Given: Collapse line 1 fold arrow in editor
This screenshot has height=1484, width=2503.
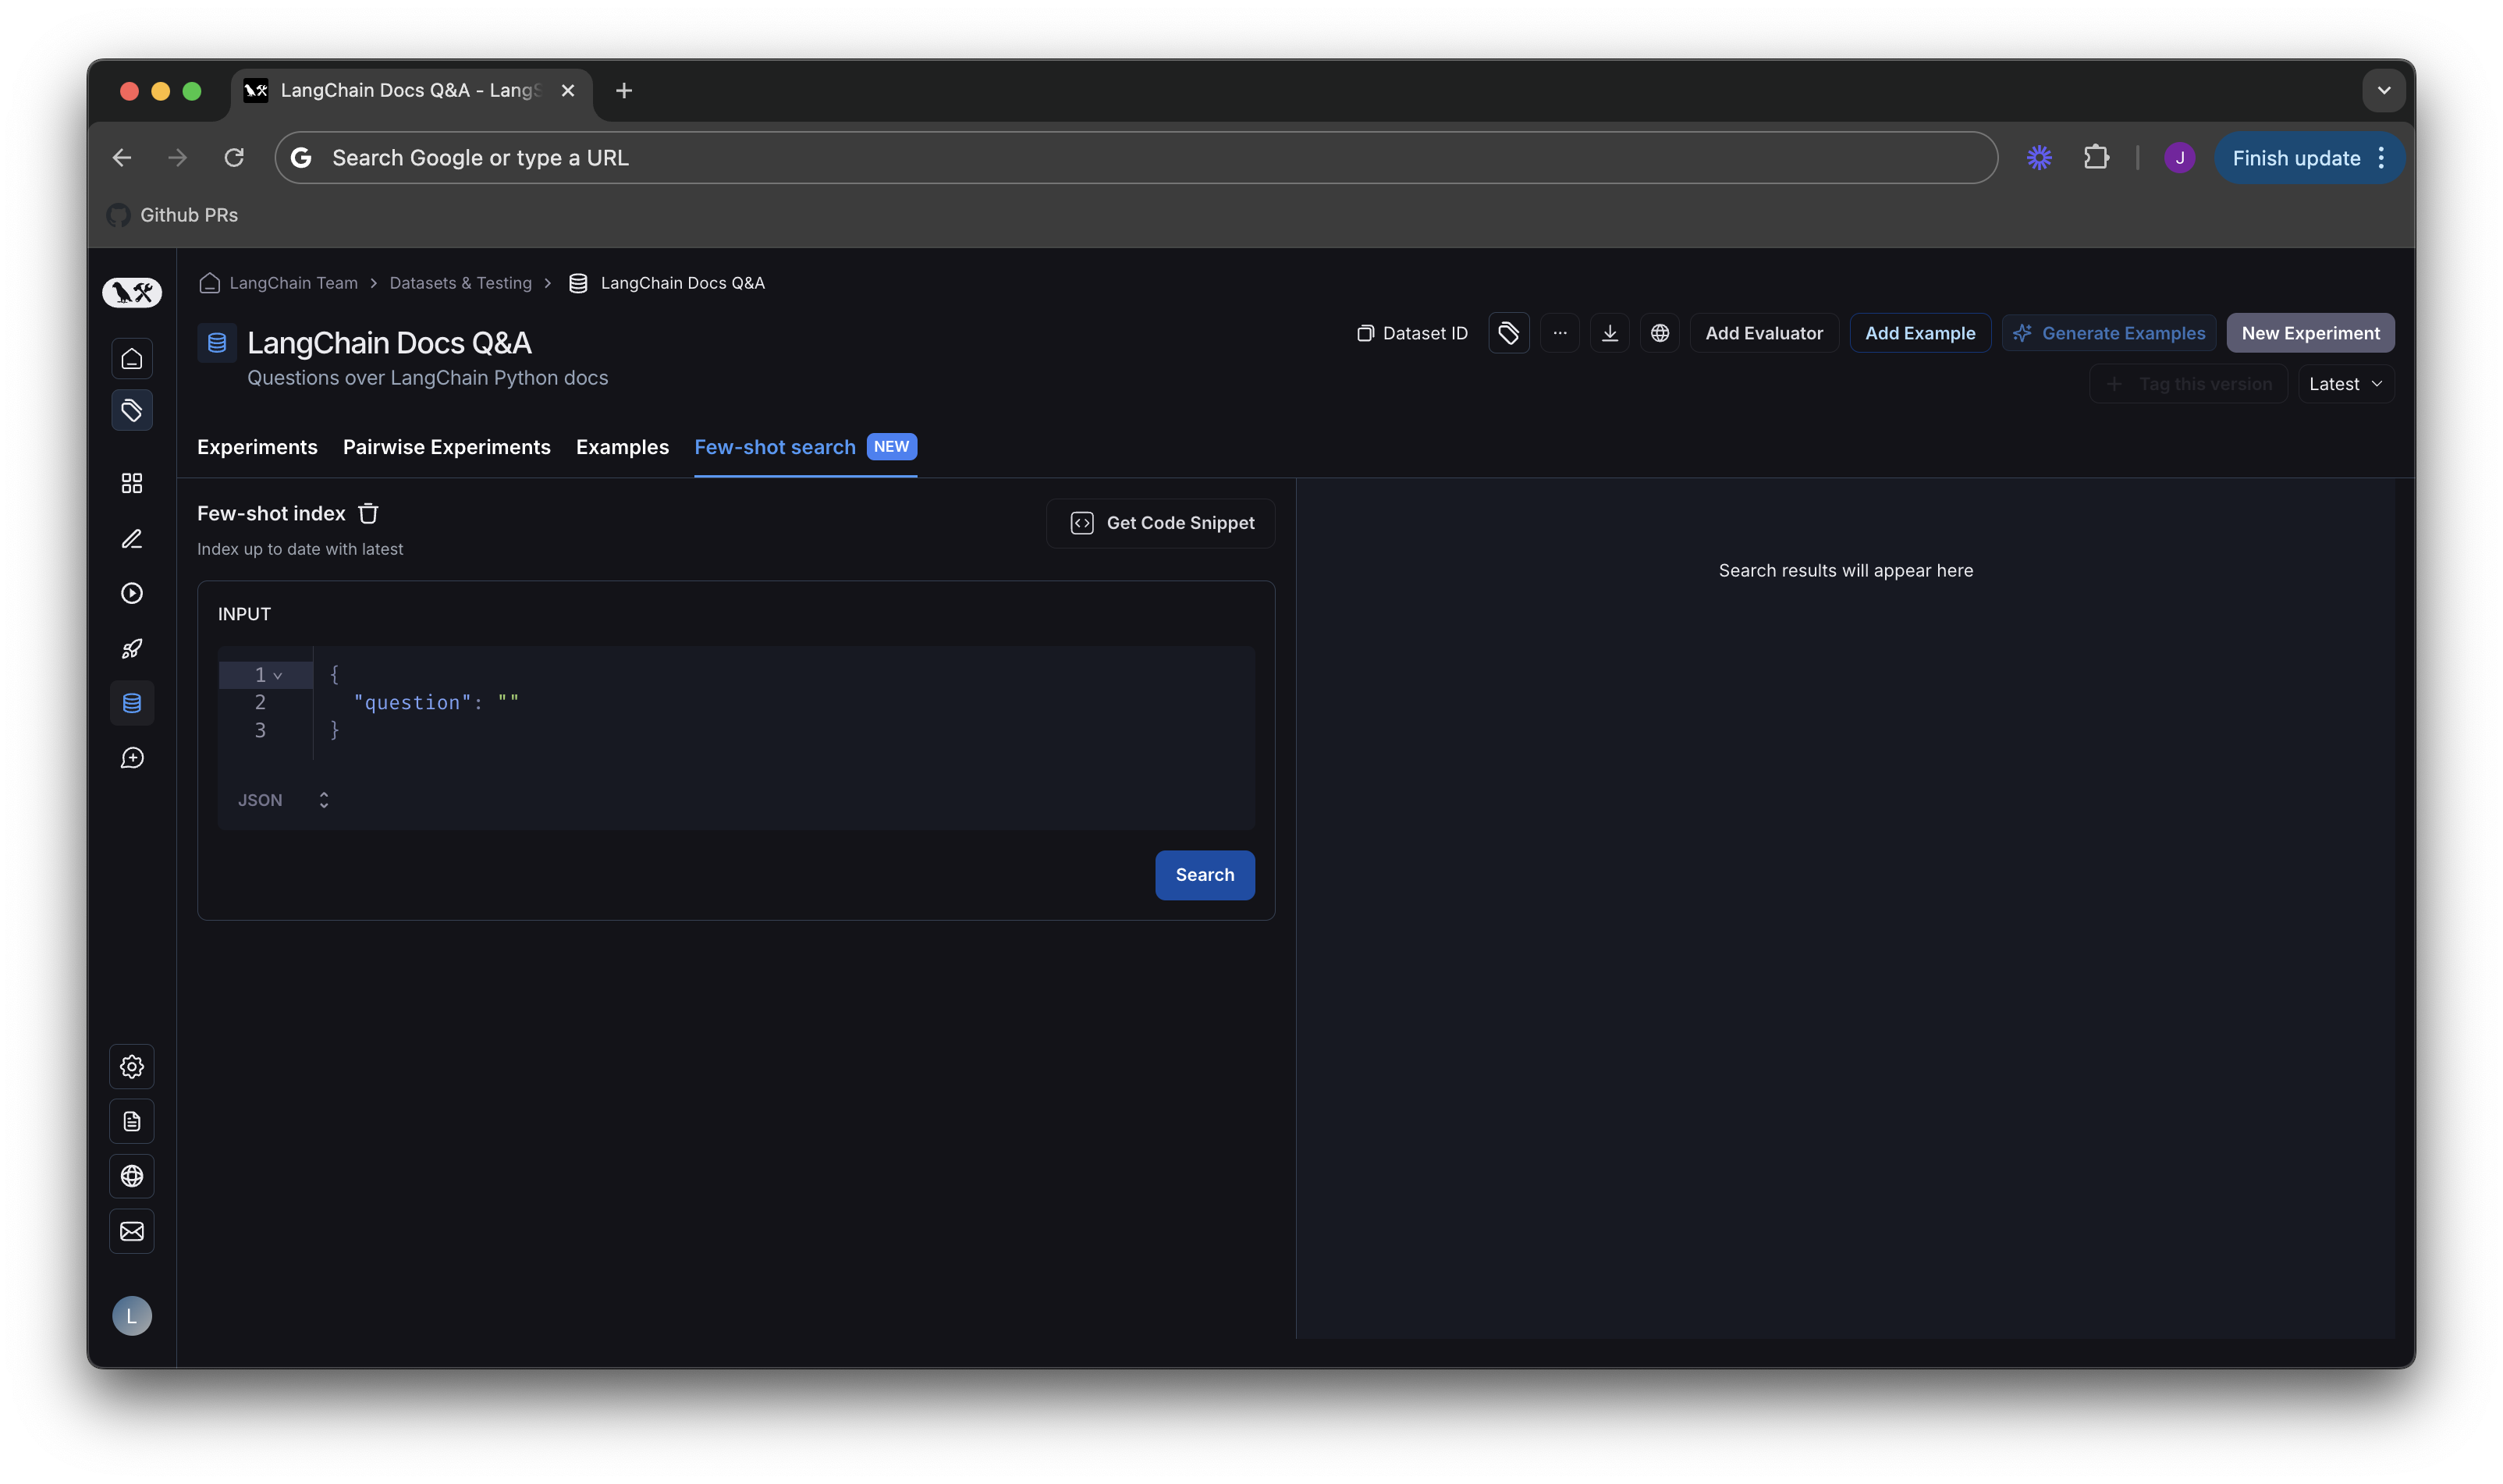Looking at the screenshot, I should pyautogui.click(x=278, y=676).
